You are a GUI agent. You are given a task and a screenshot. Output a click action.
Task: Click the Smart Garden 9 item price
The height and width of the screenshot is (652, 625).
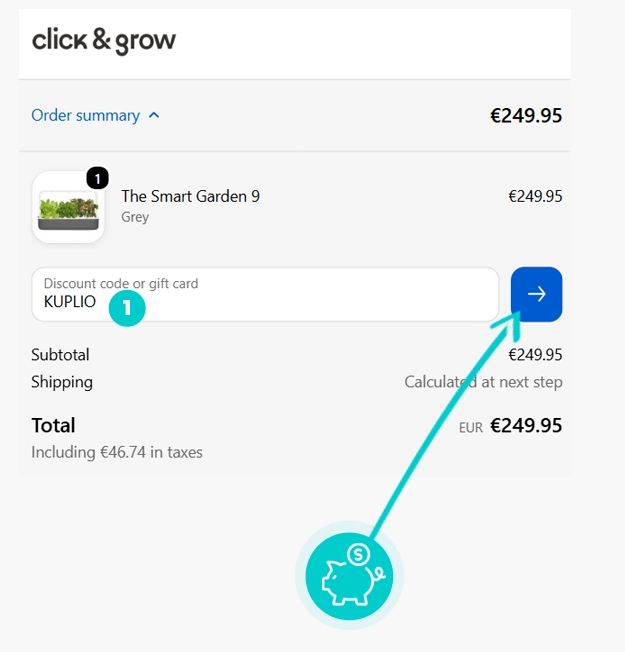coord(535,196)
